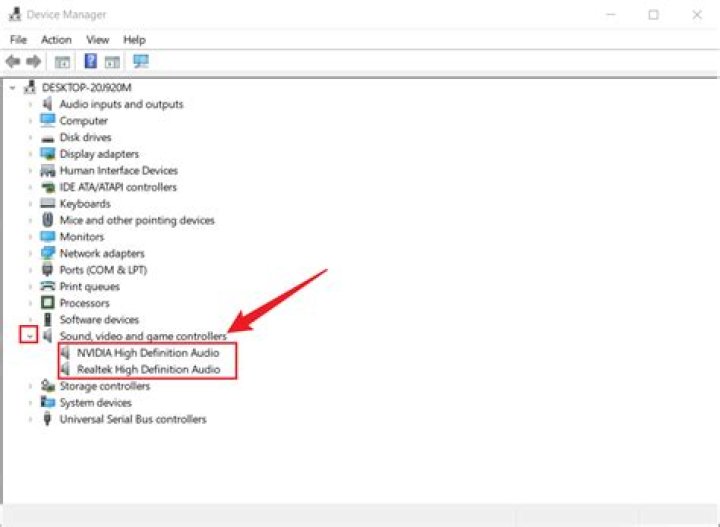Collapse the DESKTOP-20J920M root node
The height and width of the screenshot is (527, 720).
pos(12,88)
